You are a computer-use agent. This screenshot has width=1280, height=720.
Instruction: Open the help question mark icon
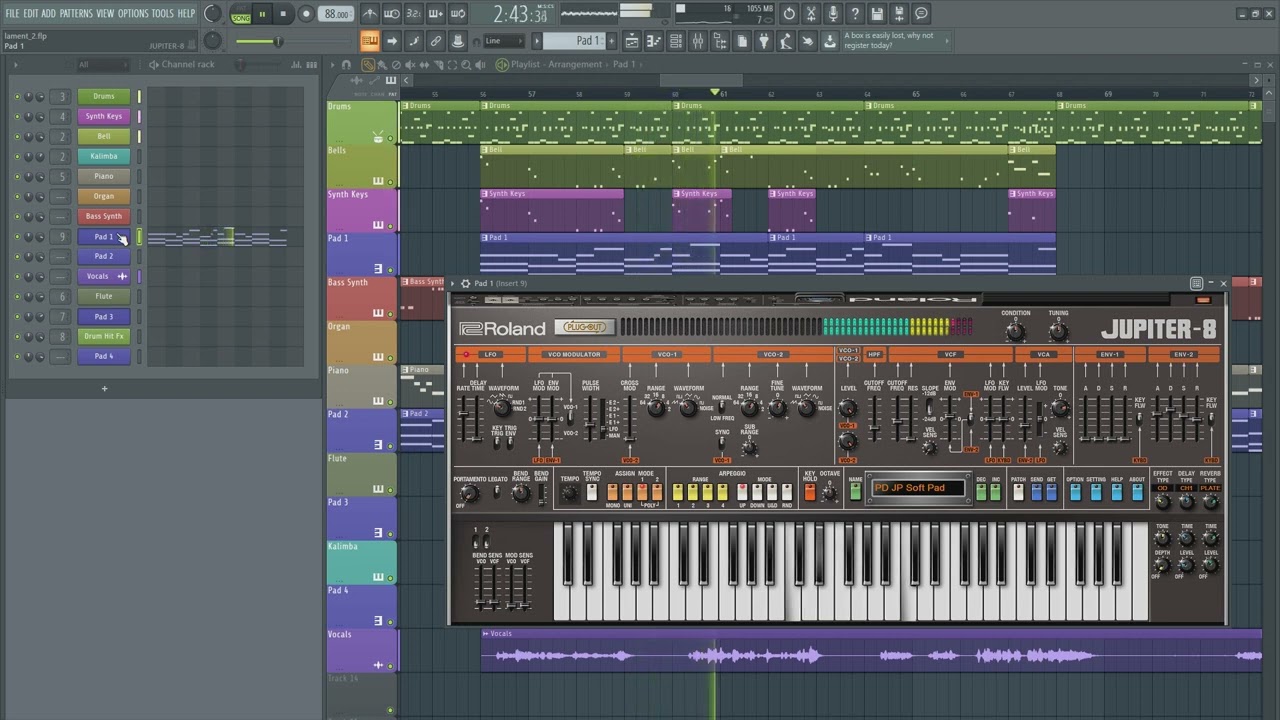click(855, 14)
